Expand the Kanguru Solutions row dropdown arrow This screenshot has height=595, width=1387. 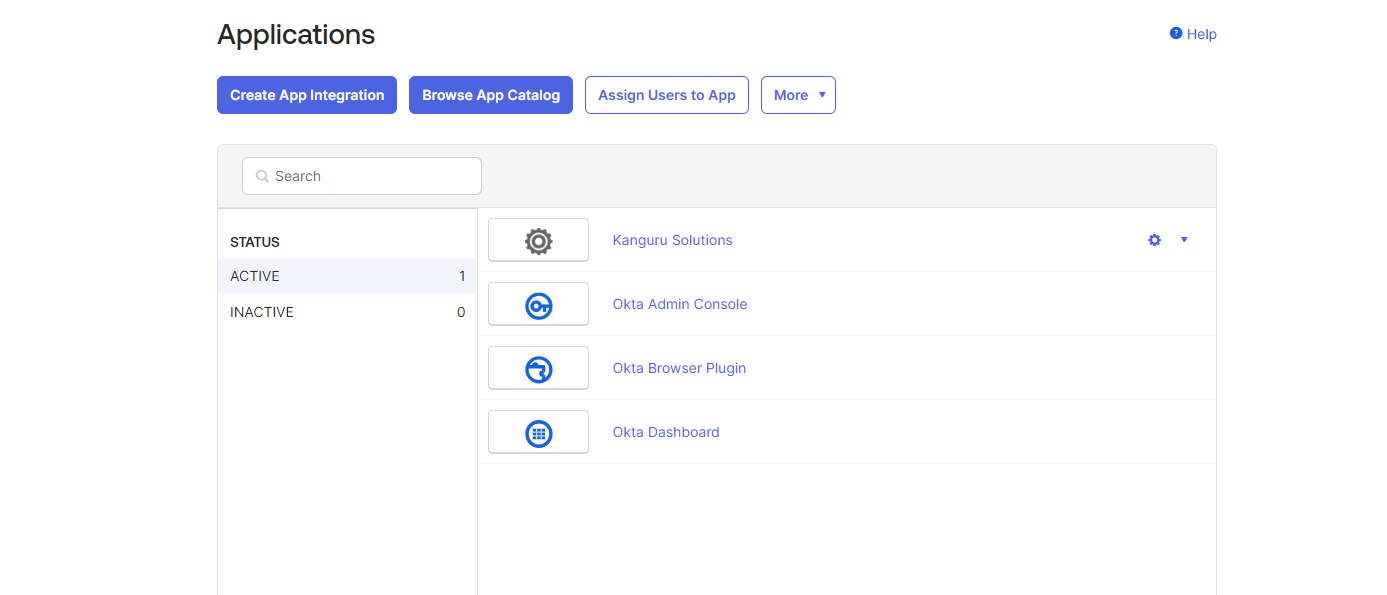coord(1184,240)
